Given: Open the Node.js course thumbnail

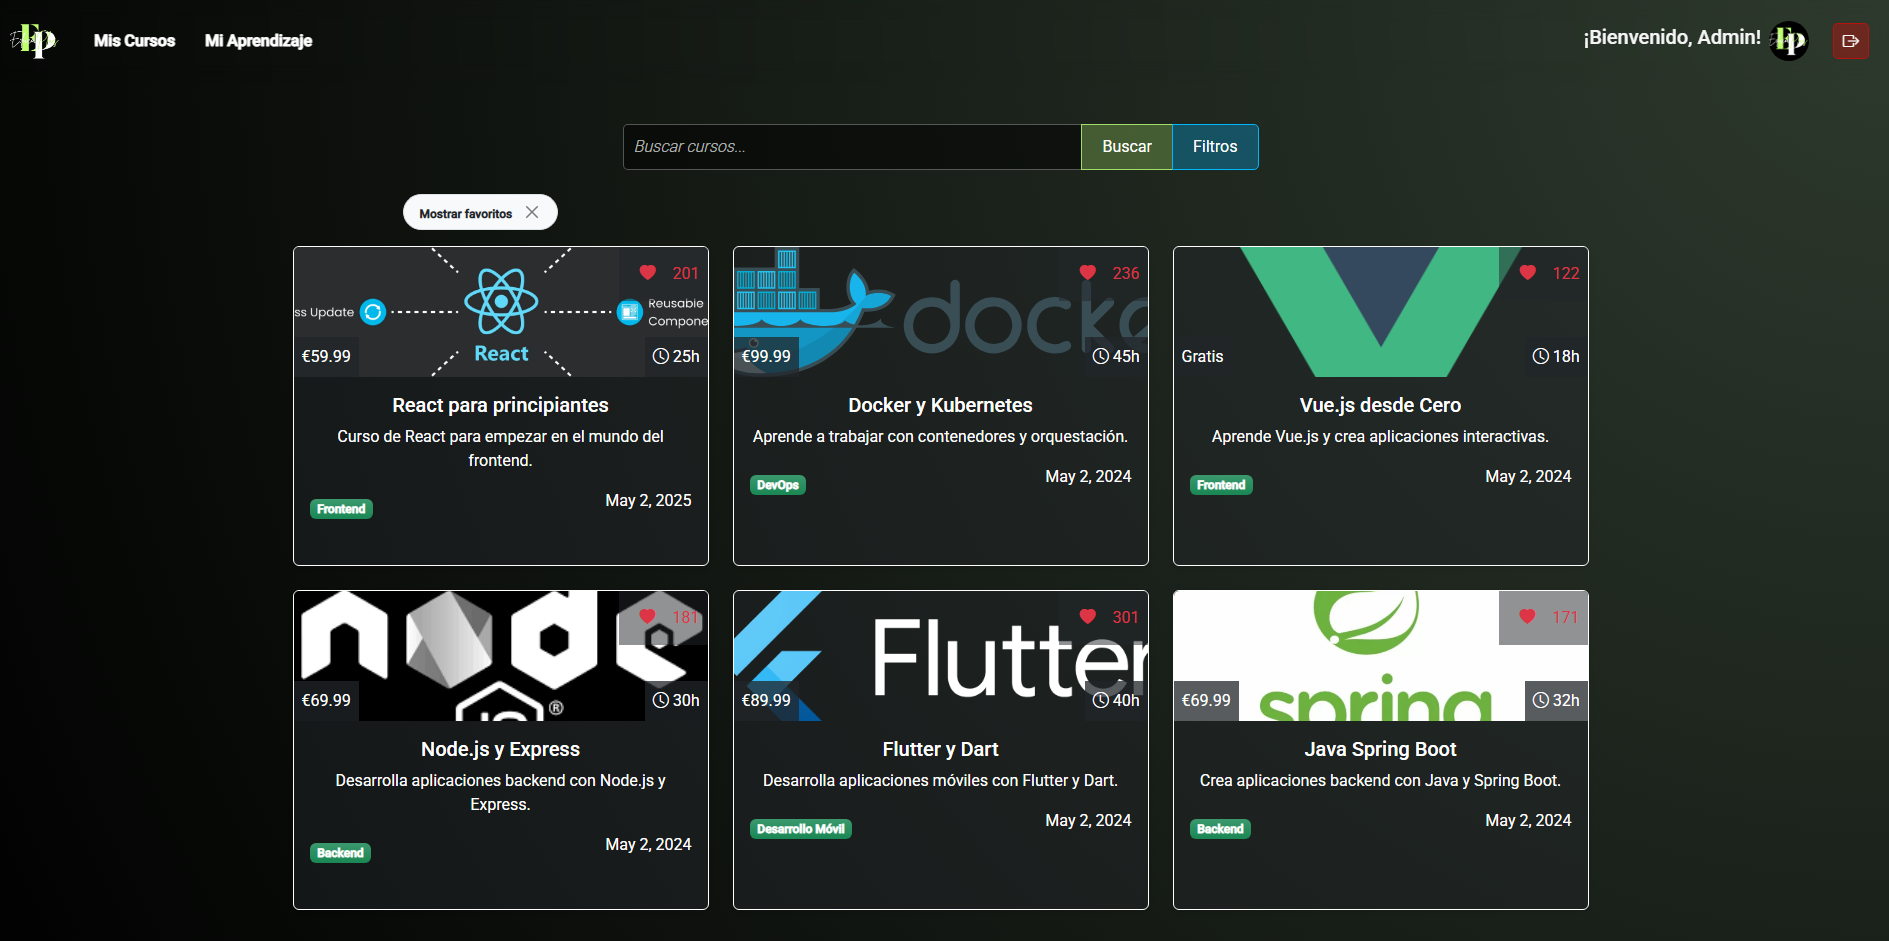Looking at the screenshot, I should click(501, 656).
